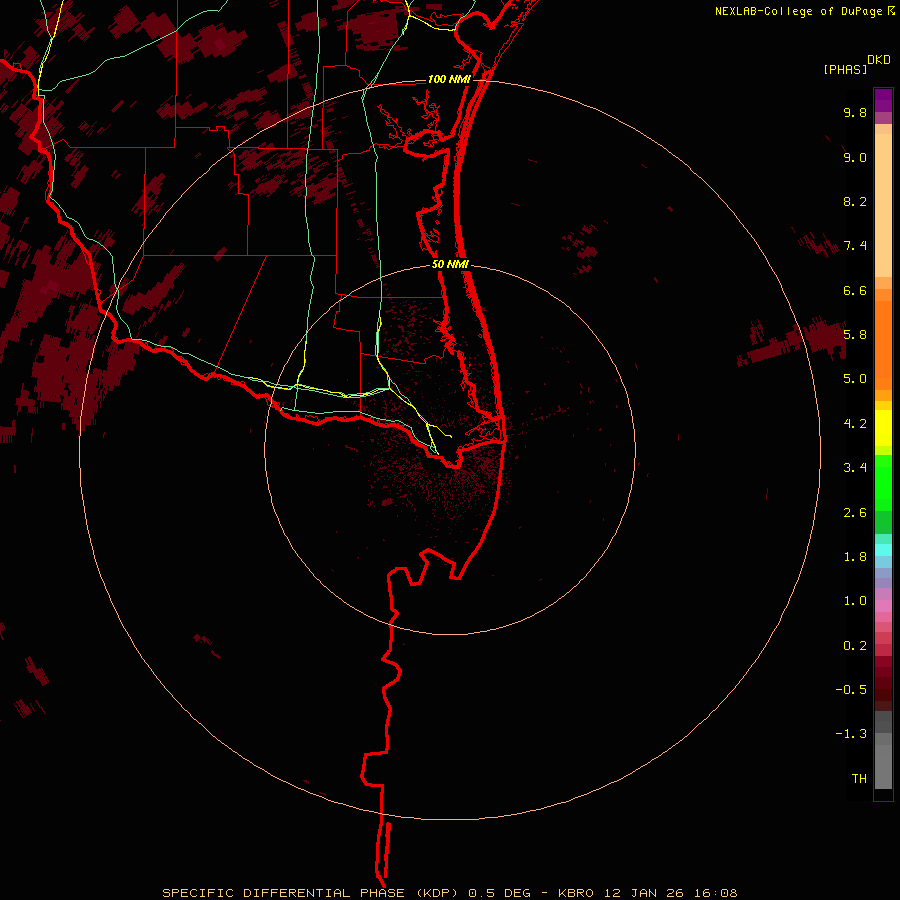Click the 9.0 value on the color scale
Image resolution: width=900 pixels, height=900 pixels.
point(855,157)
